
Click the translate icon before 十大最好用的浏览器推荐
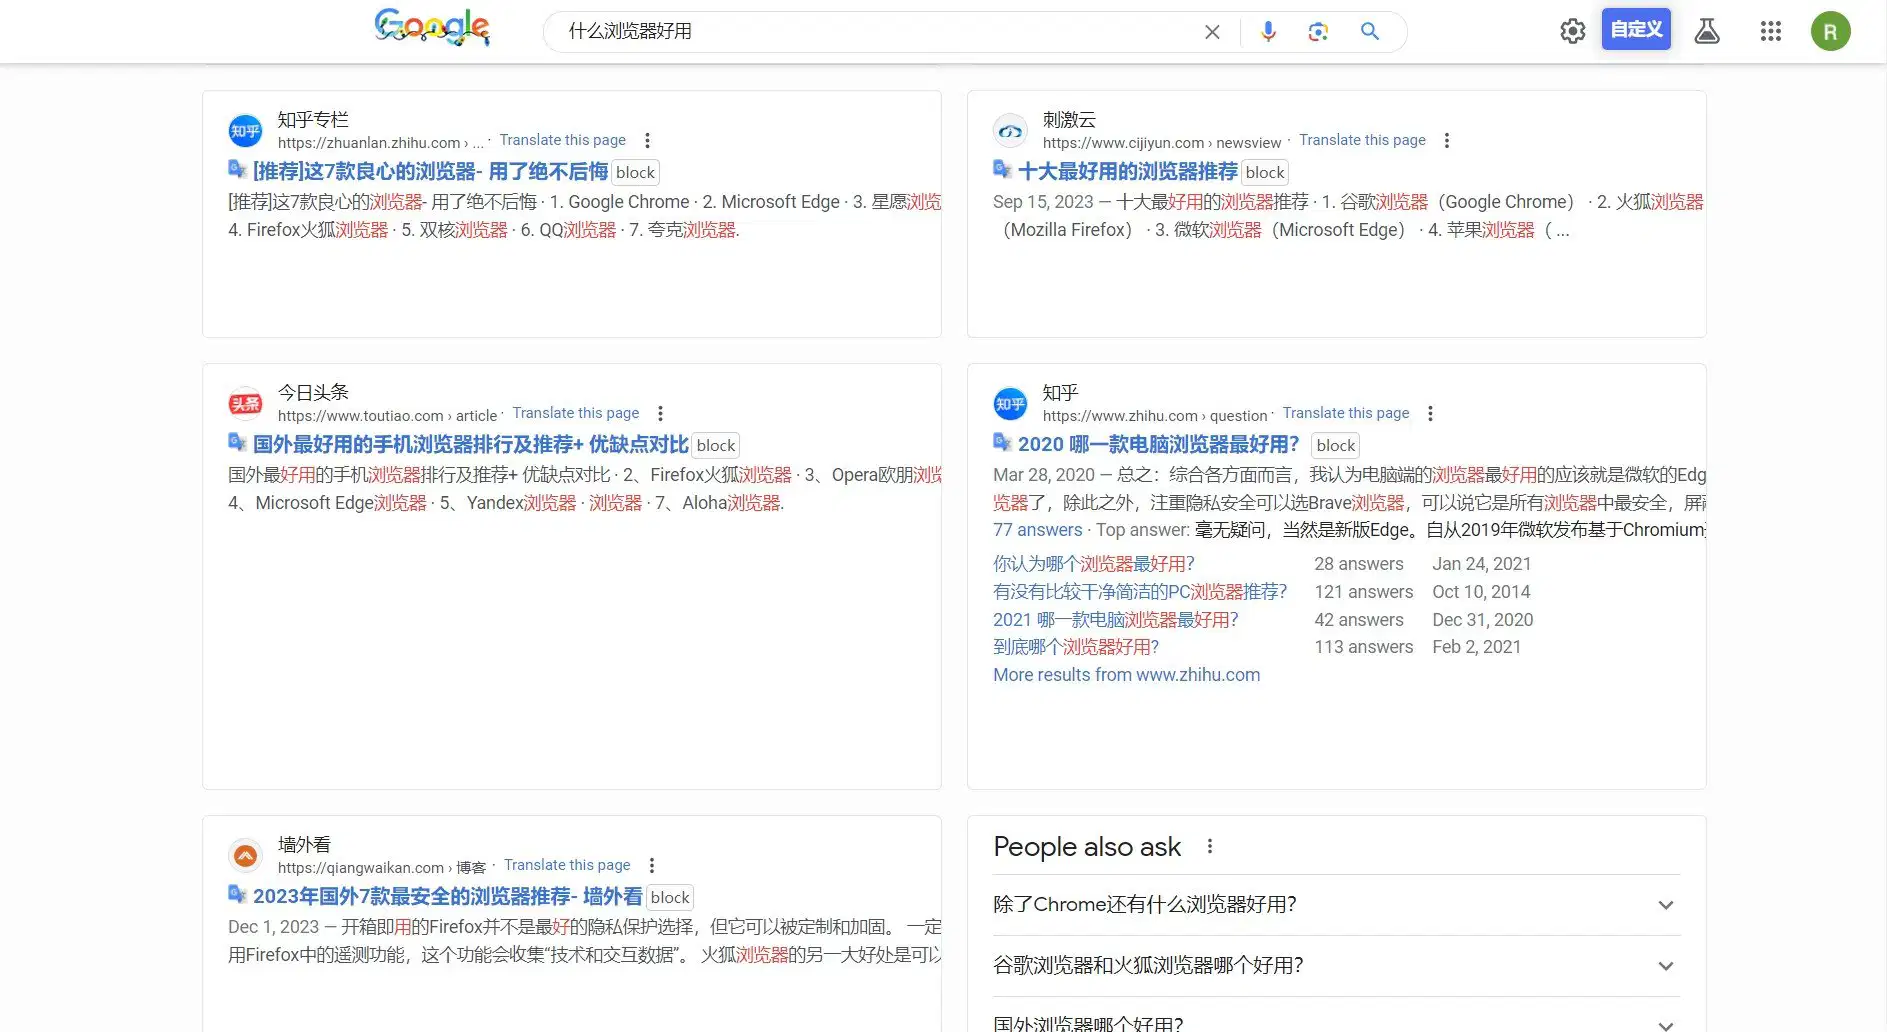(x=1002, y=169)
